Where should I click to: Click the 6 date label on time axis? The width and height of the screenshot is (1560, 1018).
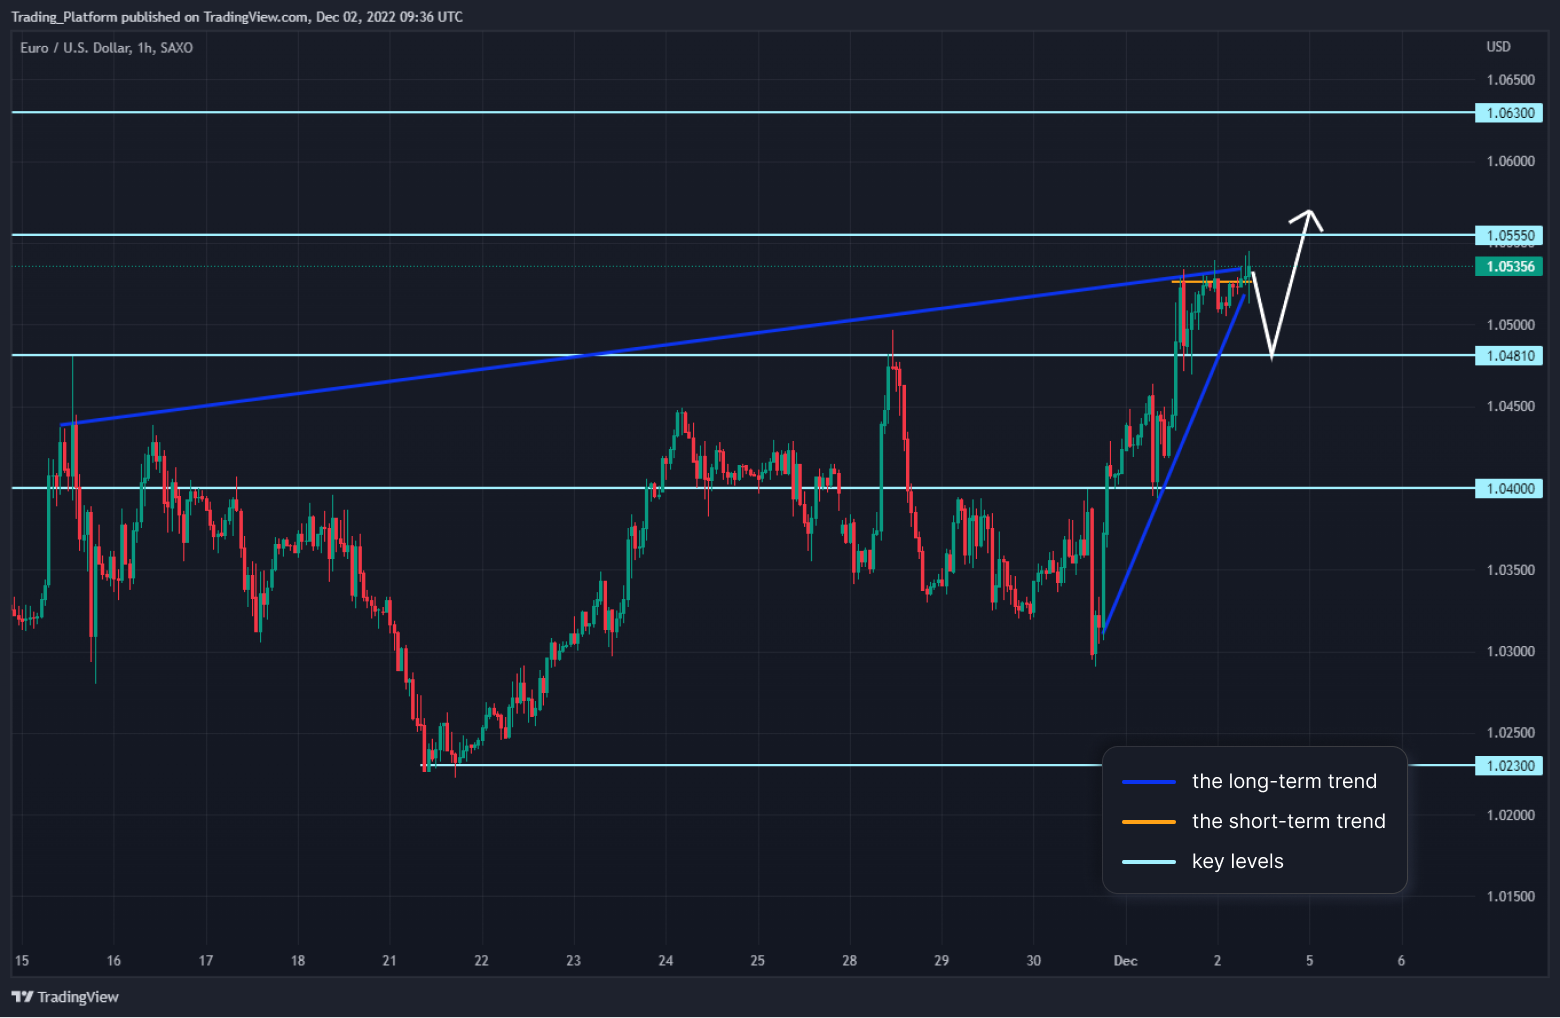coord(1401,961)
